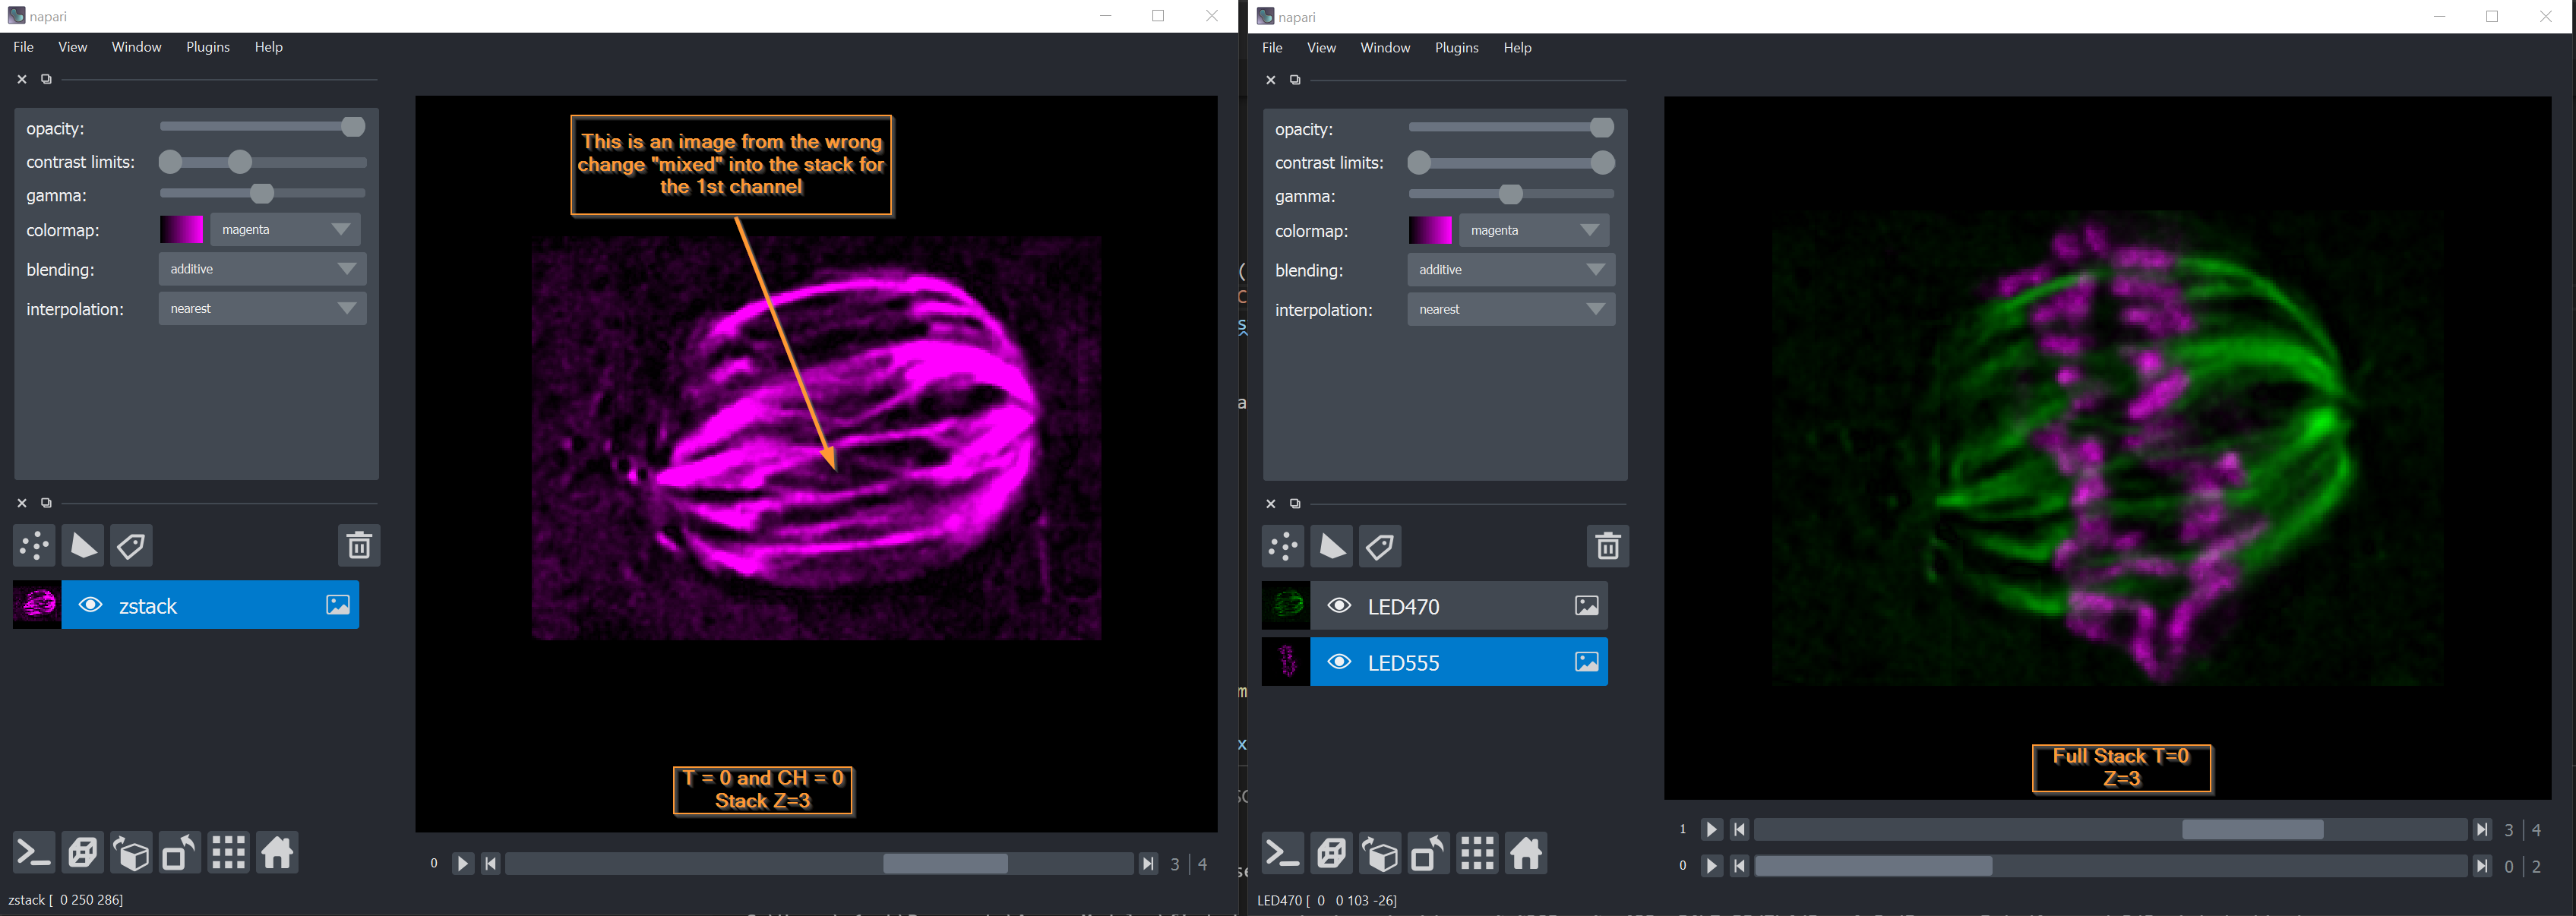Open the magenta colormap dropdown
The width and height of the screenshot is (2576, 916).
tap(285, 229)
